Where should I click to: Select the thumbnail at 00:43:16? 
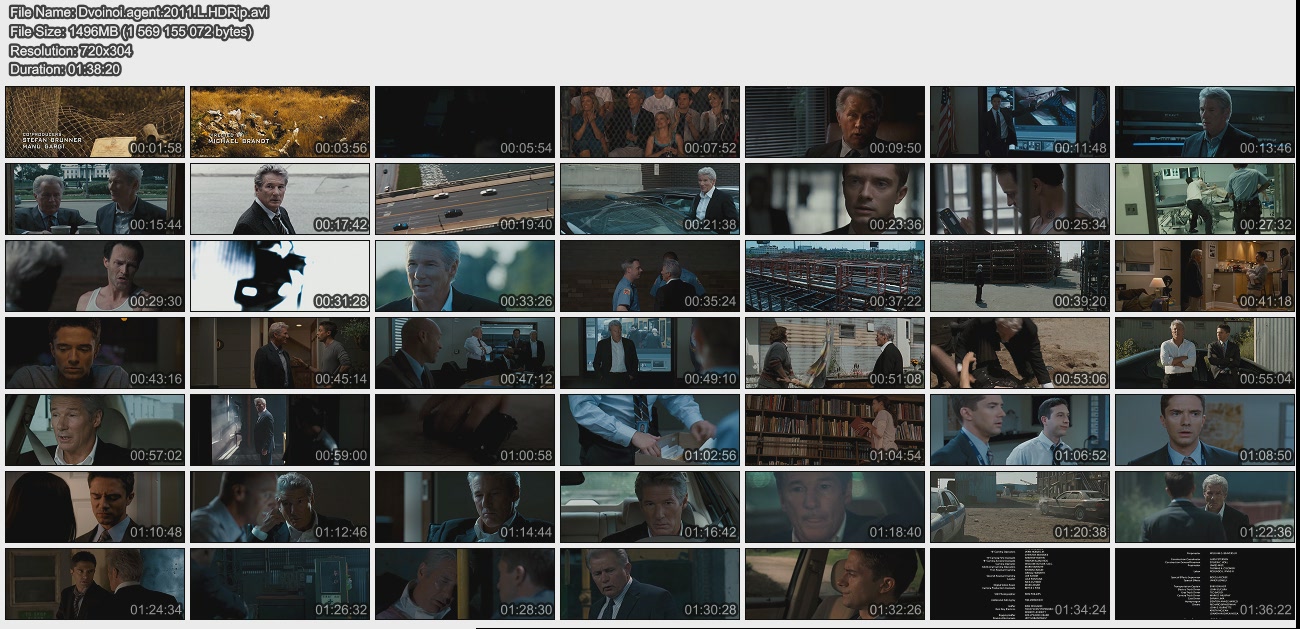click(95, 353)
